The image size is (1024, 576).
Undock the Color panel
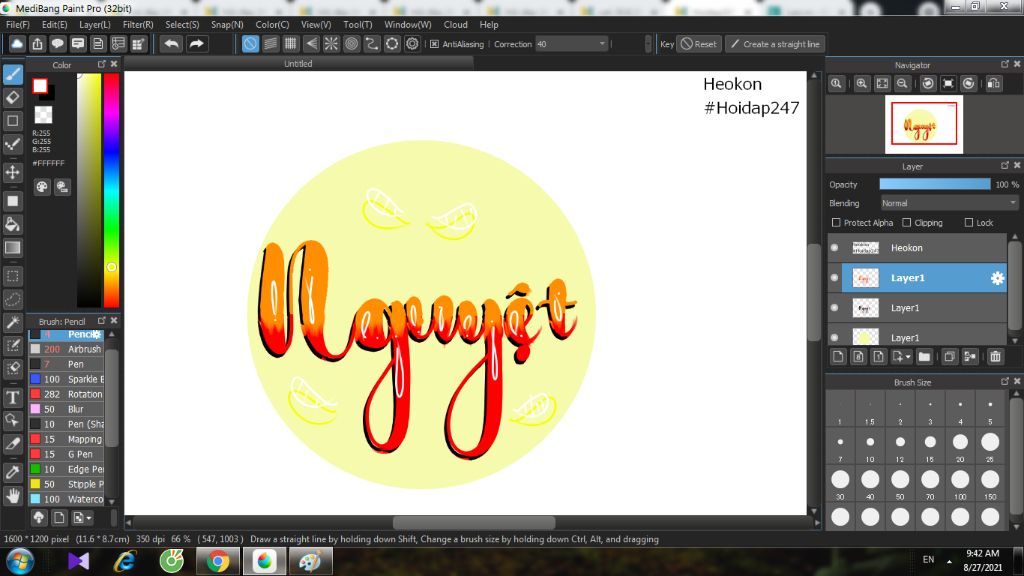(101, 64)
